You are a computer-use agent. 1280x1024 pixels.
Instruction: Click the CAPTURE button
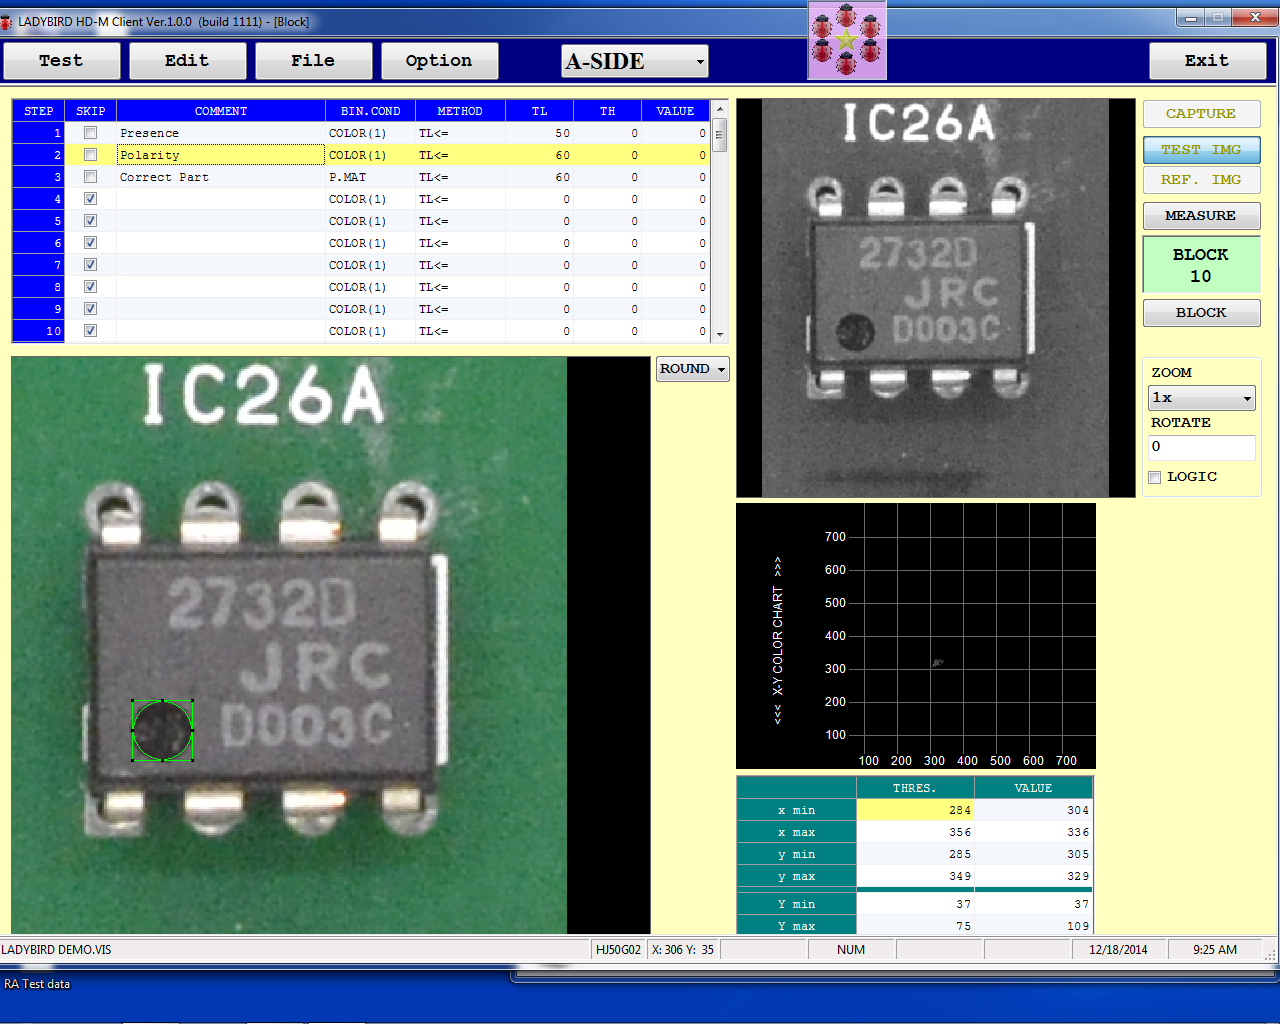(1201, 114)
